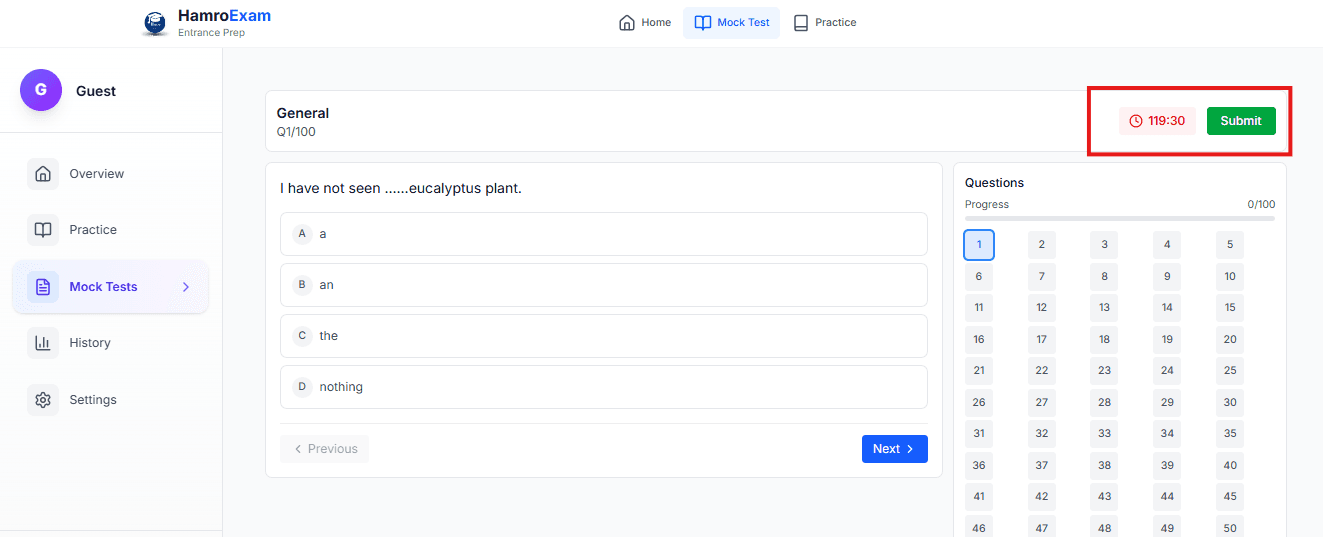Jump to question 3 in grid
The height and width of the screenshot is (537, 1323).
(1104, 245)
